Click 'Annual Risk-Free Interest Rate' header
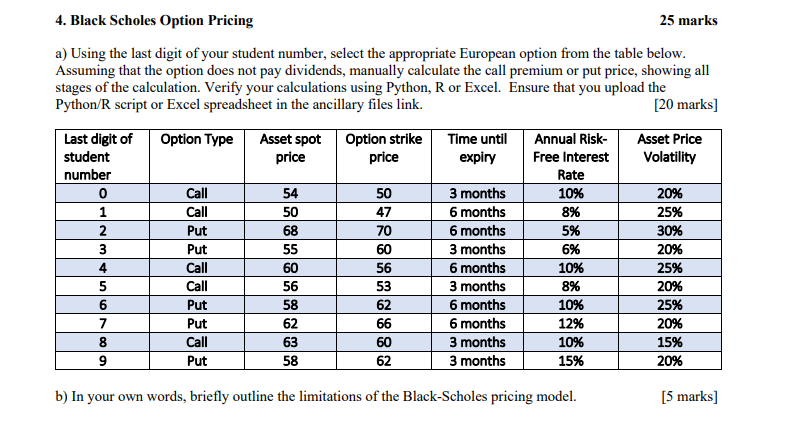This screenshot has height=424, width=803. point(570,157)
